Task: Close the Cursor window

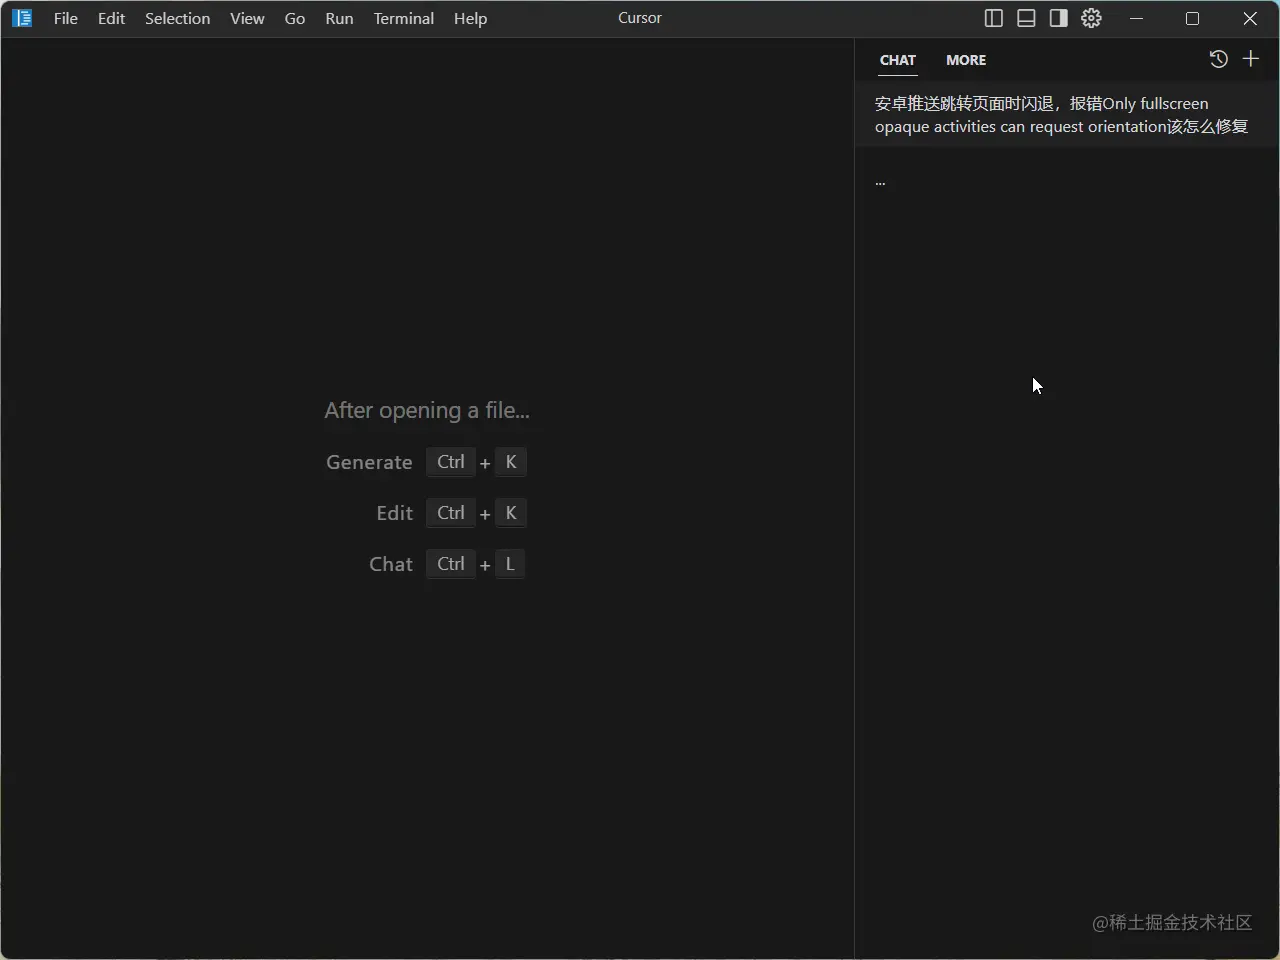Action: pyautogui.click(x=1250, y=18)
